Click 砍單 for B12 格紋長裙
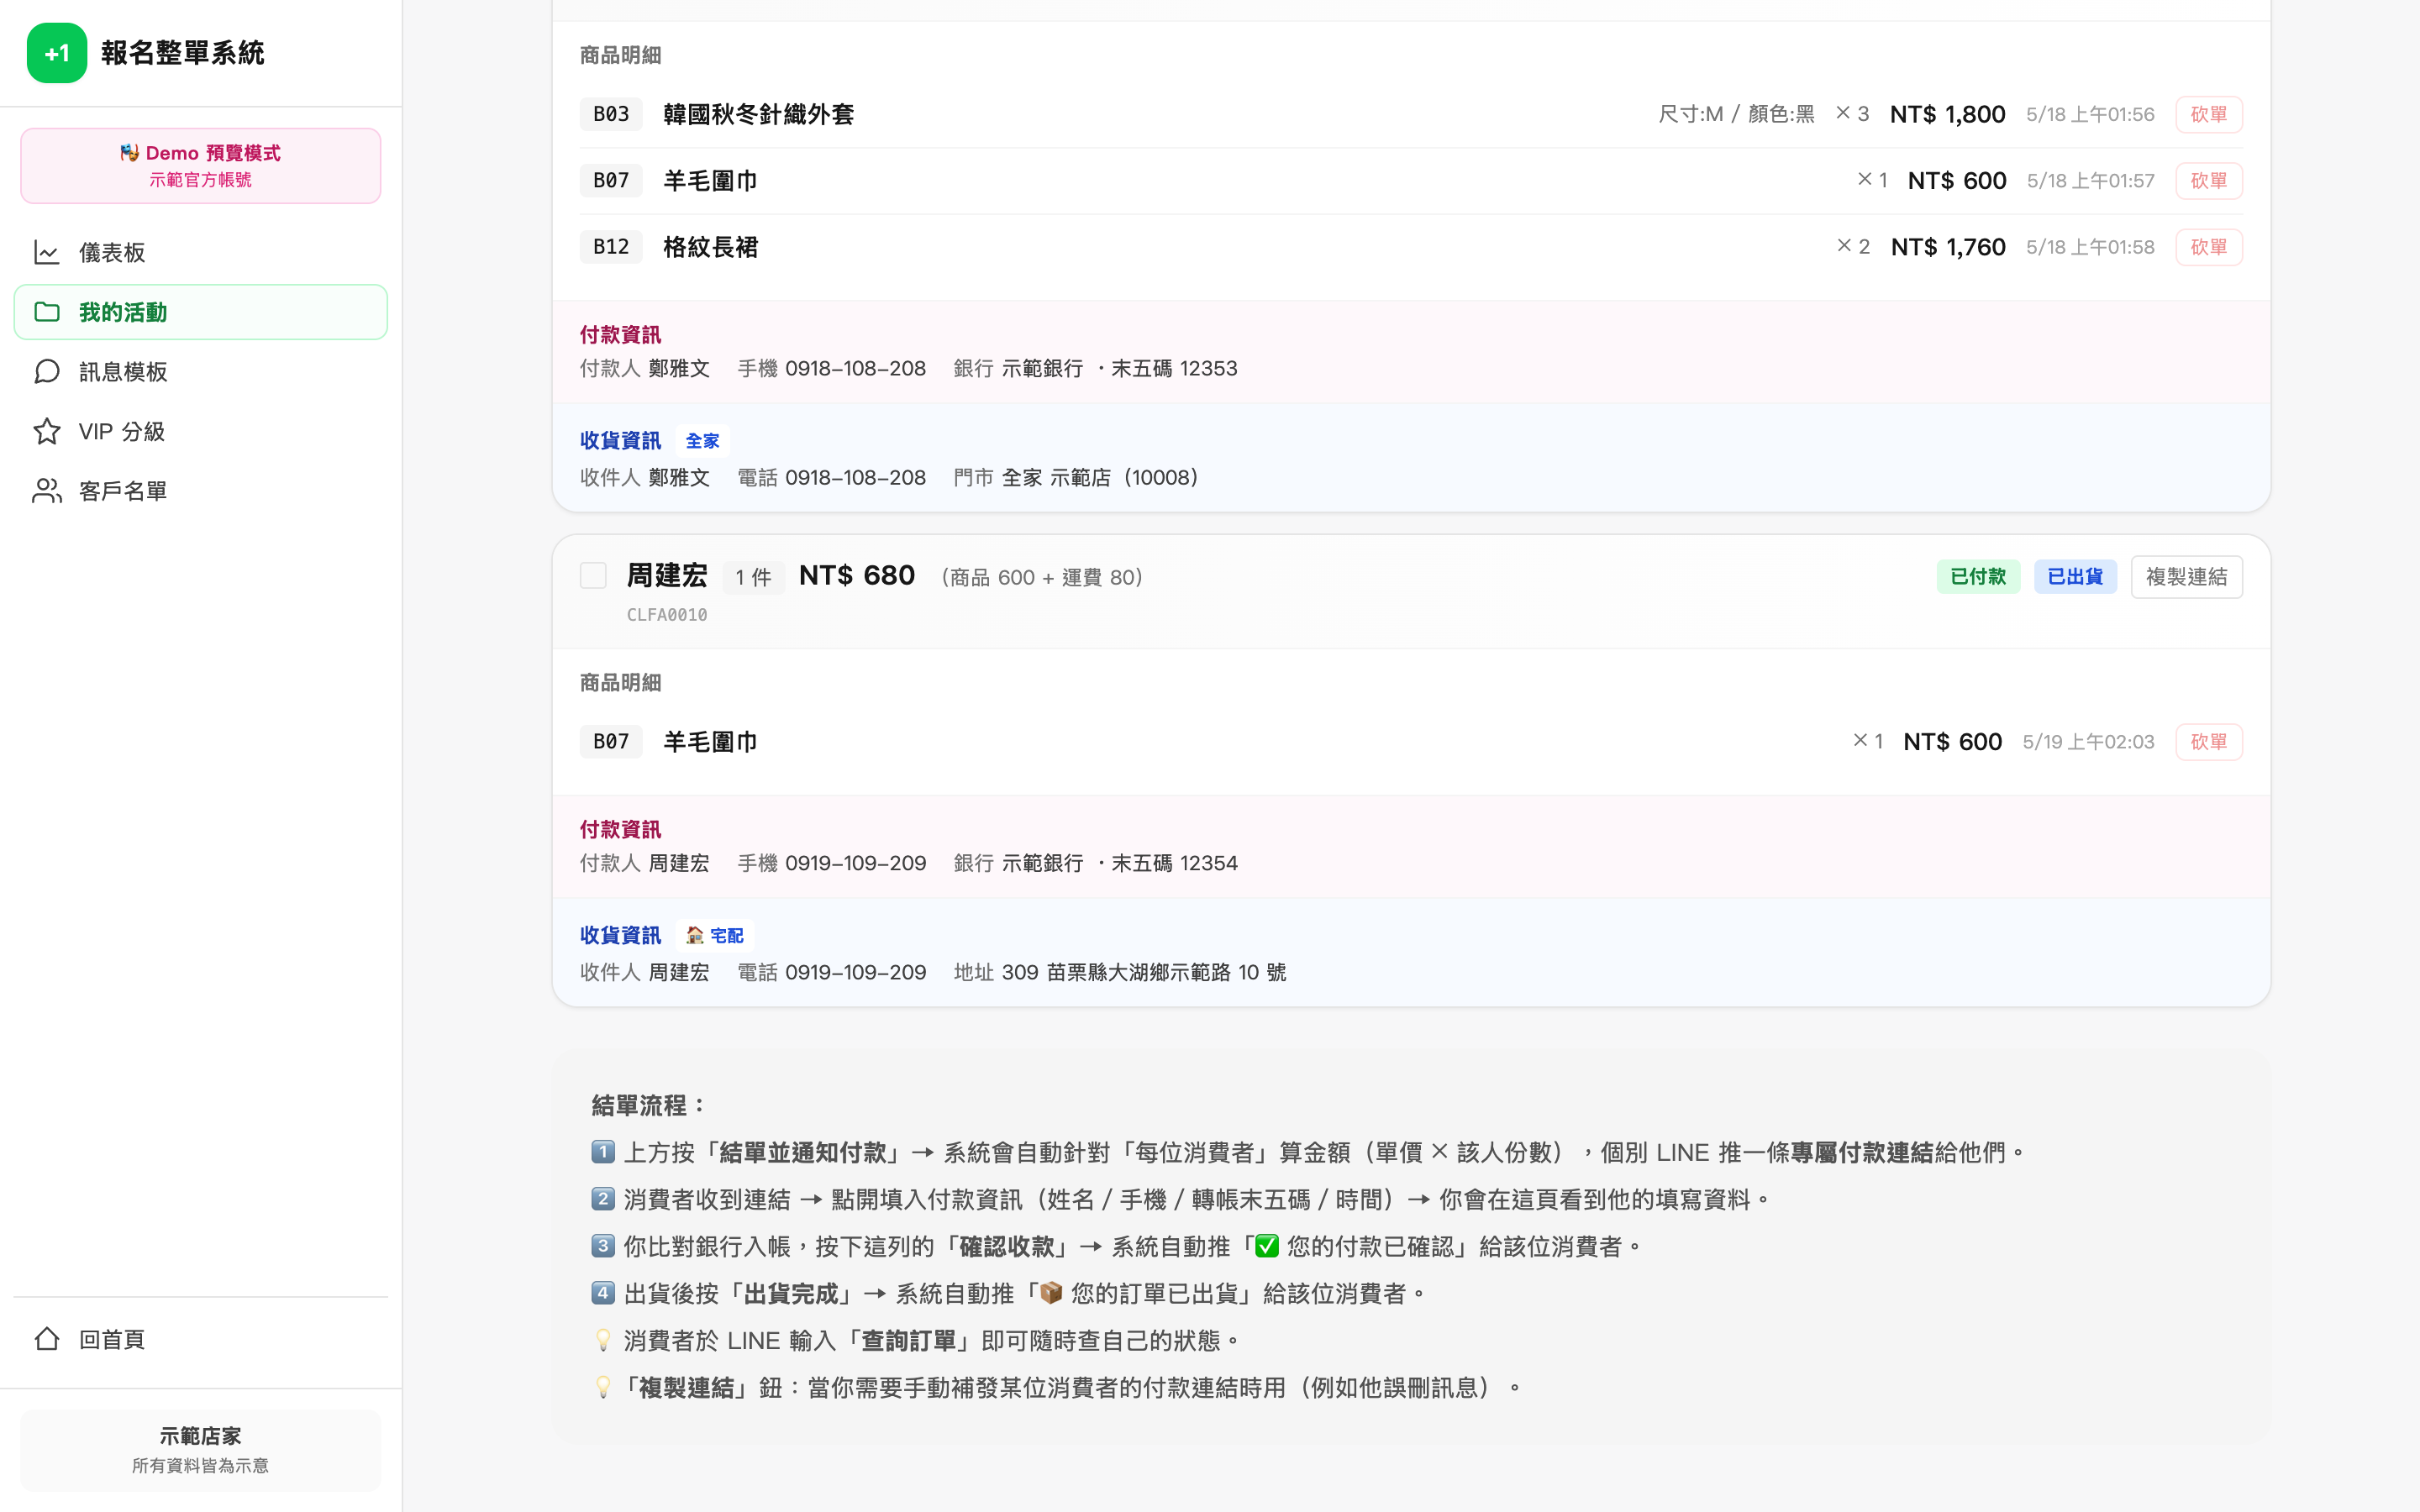 [x=2209, y=247]
